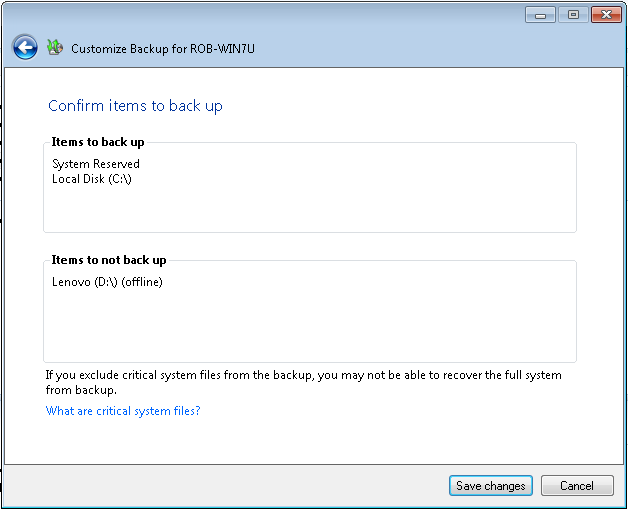Maximize the Customize Backup window
Image resolution: width=628 pixels, height=509 pixels.
click(x=573, y=15)
